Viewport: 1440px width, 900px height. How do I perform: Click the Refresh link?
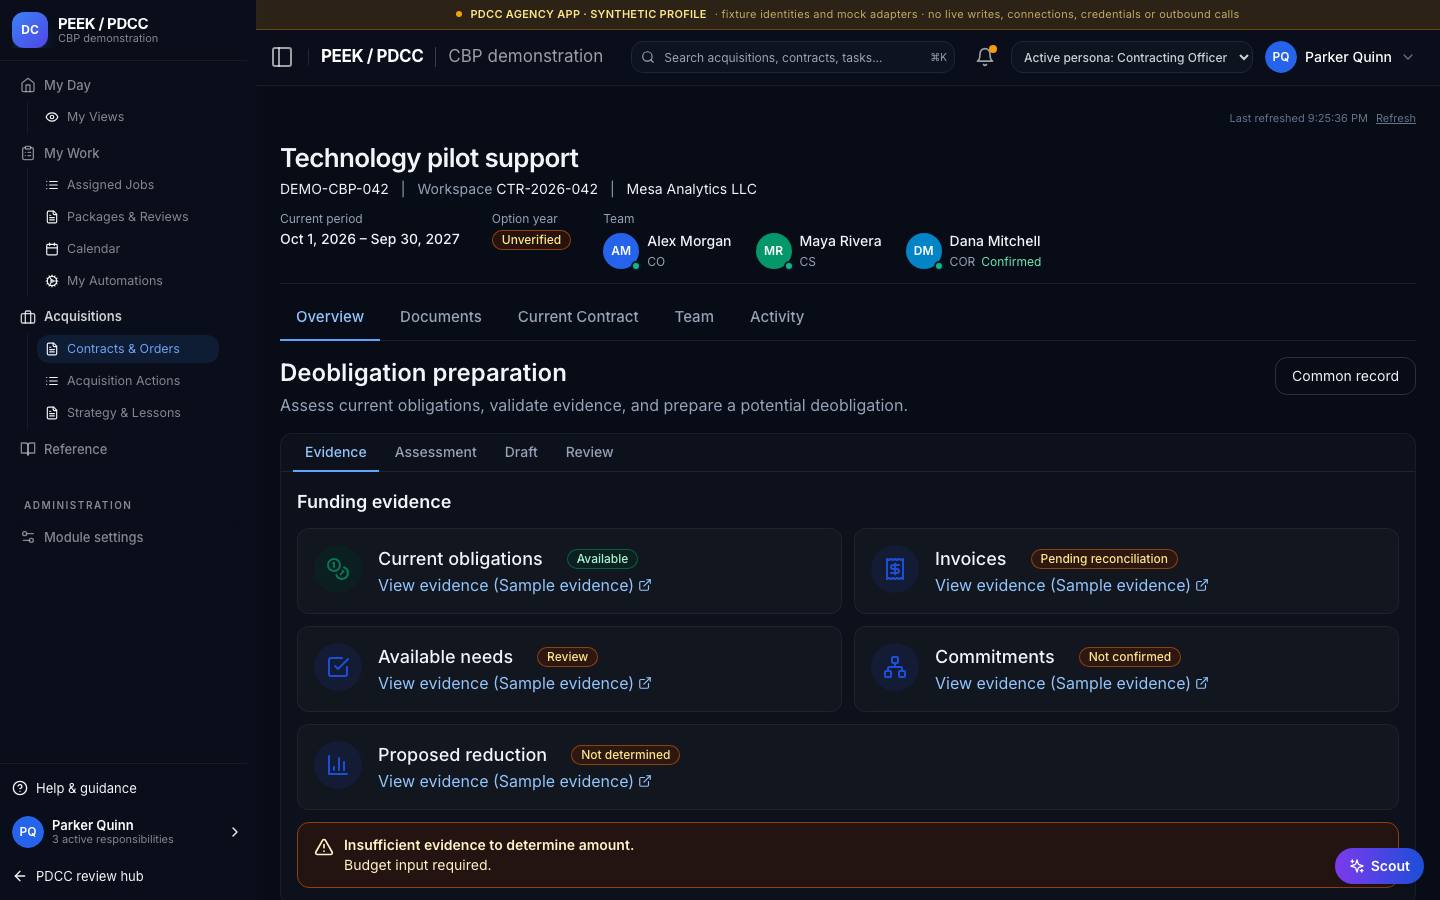1395,118
